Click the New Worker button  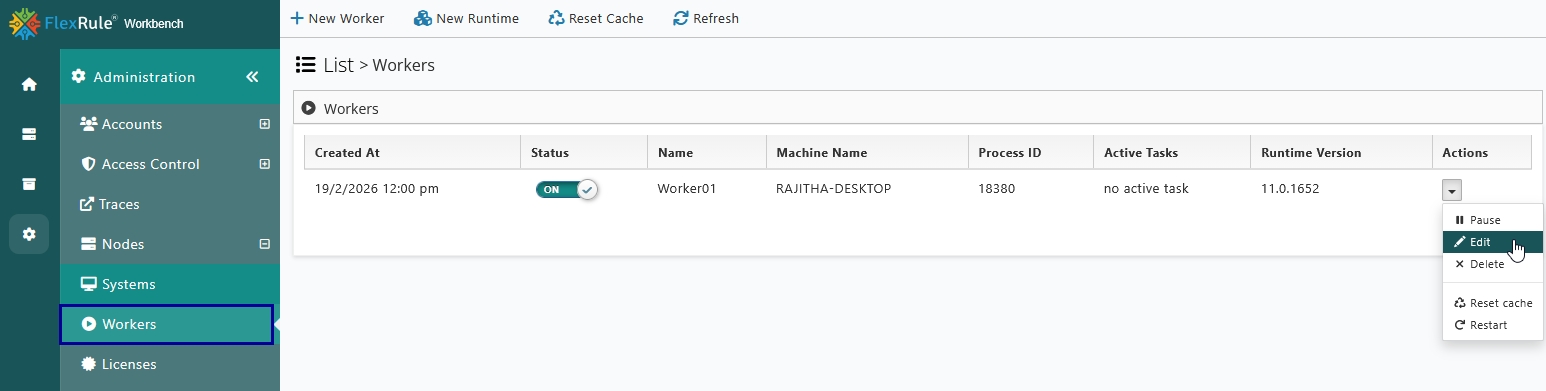tap(337, 18)
